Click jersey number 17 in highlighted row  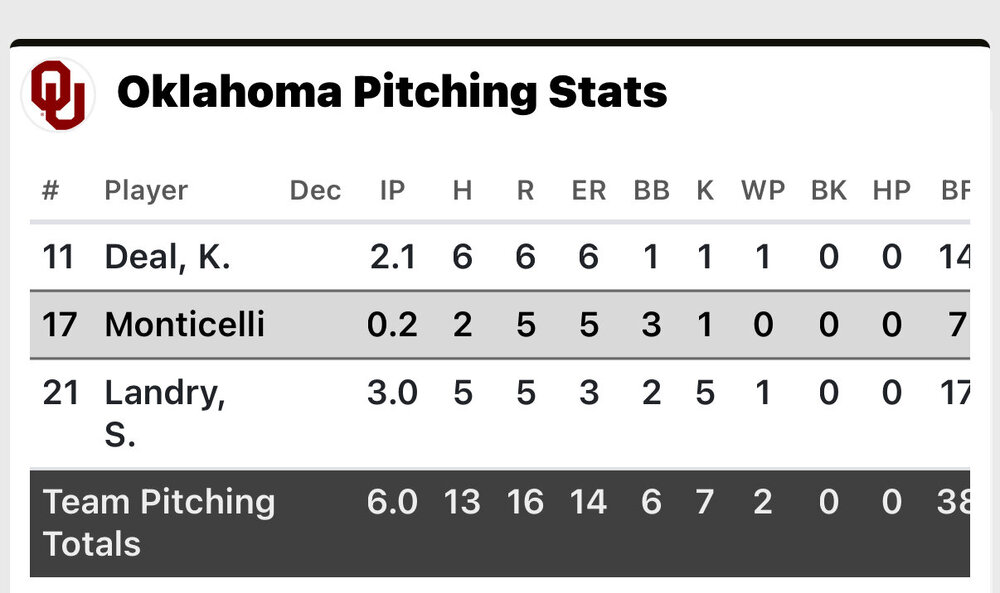point(59,324)
